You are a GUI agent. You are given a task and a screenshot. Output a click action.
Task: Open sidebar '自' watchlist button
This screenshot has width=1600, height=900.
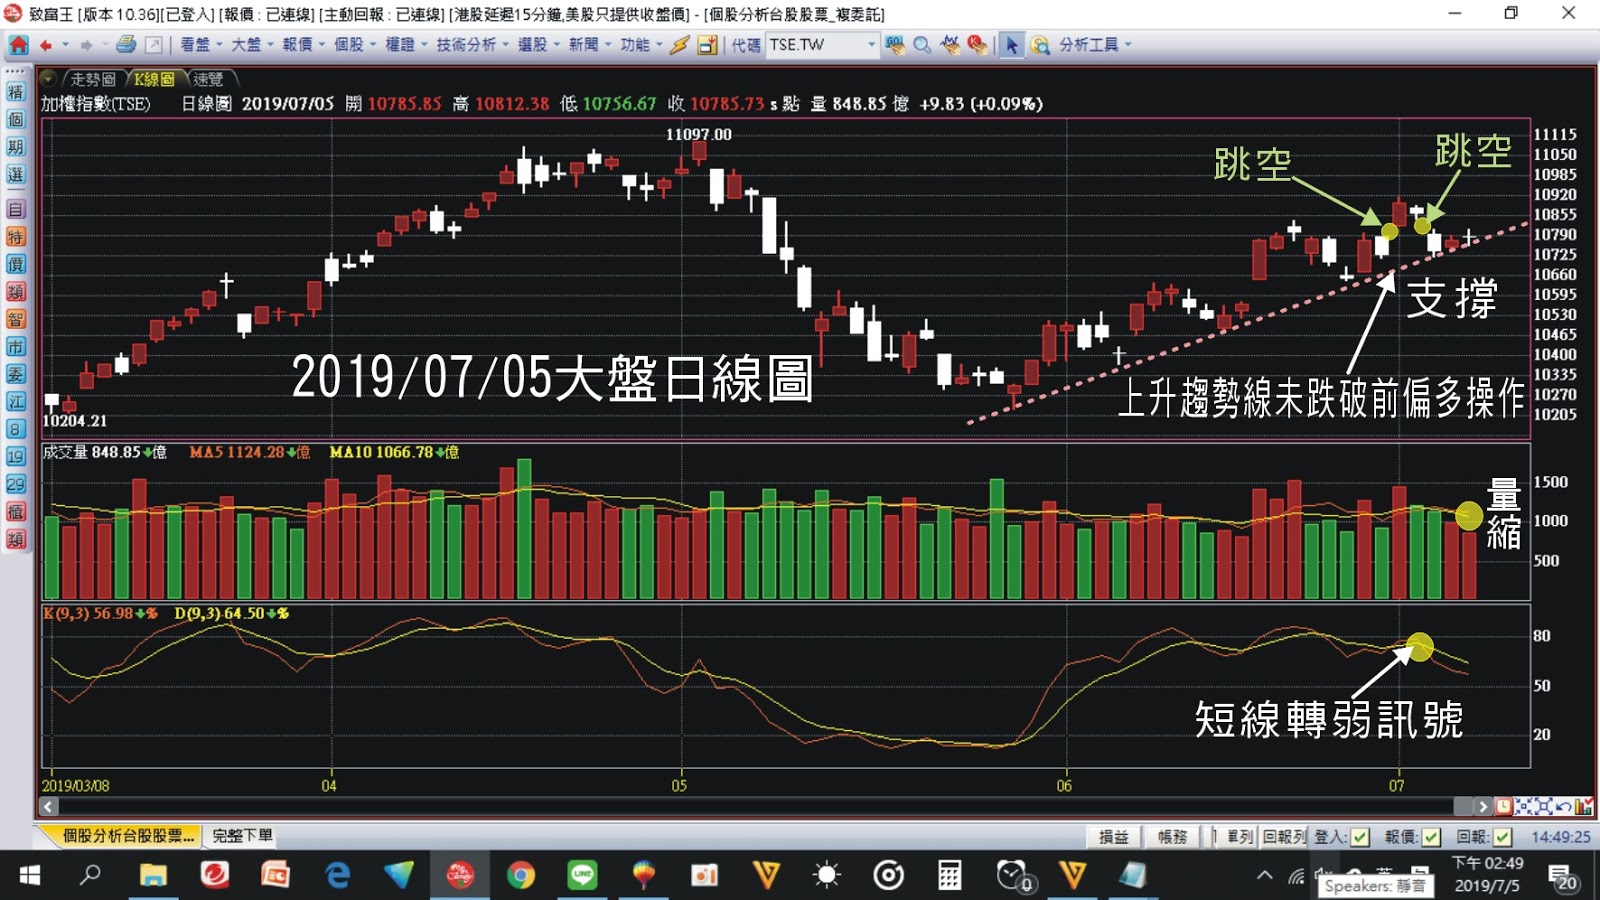click(15, 210)
